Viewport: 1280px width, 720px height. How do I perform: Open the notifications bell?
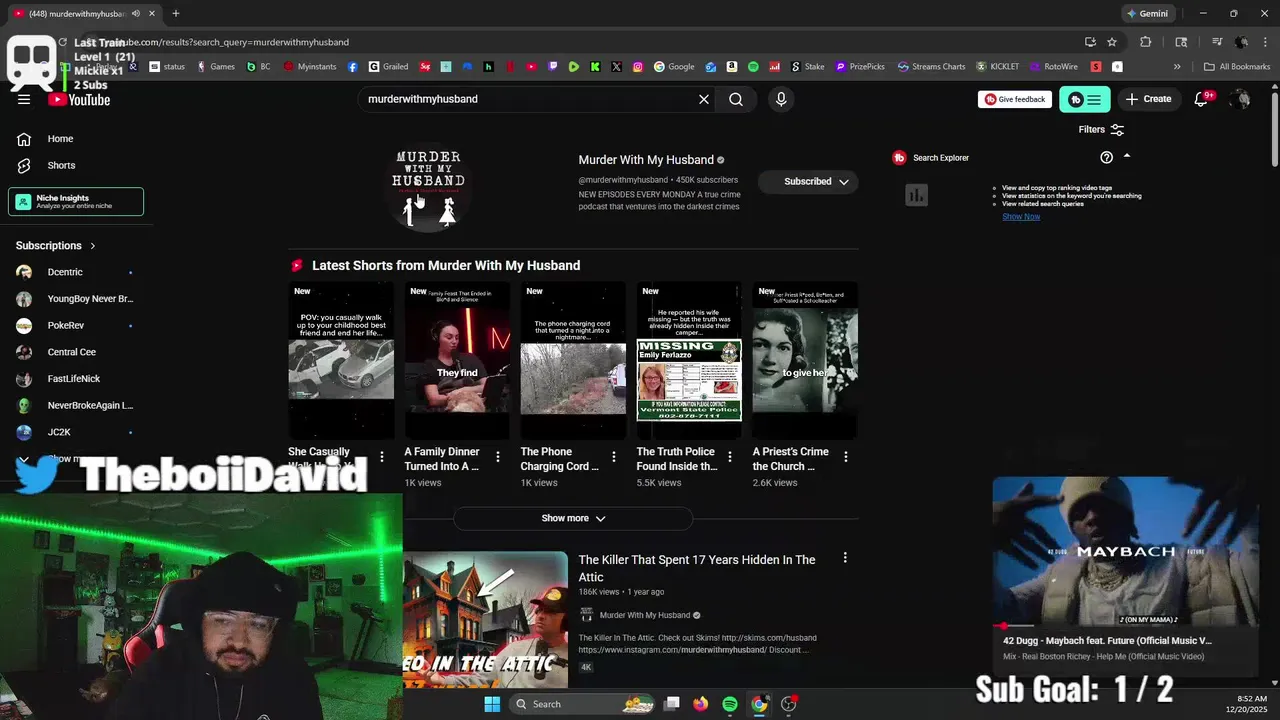tap(1202, 99)
